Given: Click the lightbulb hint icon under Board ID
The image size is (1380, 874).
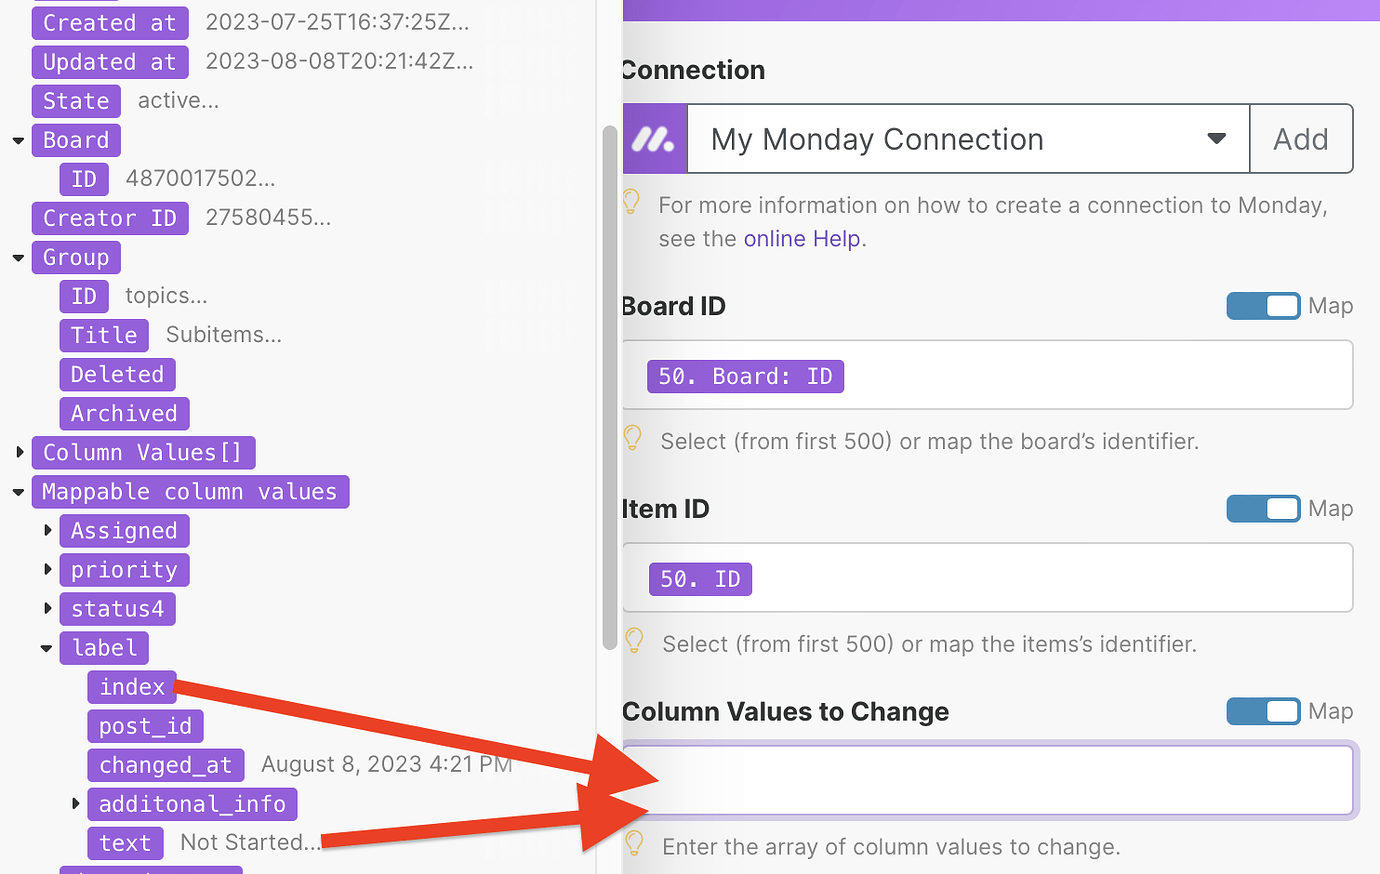Looking at the screenshot, I should [632, 440].
